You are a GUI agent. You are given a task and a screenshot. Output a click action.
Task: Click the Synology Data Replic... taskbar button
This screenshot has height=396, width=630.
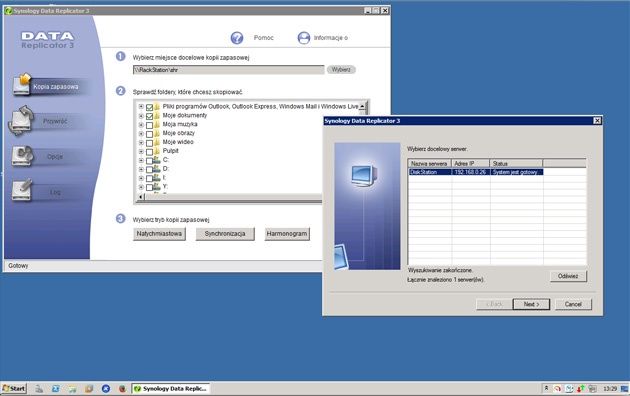tap(171, 388)
